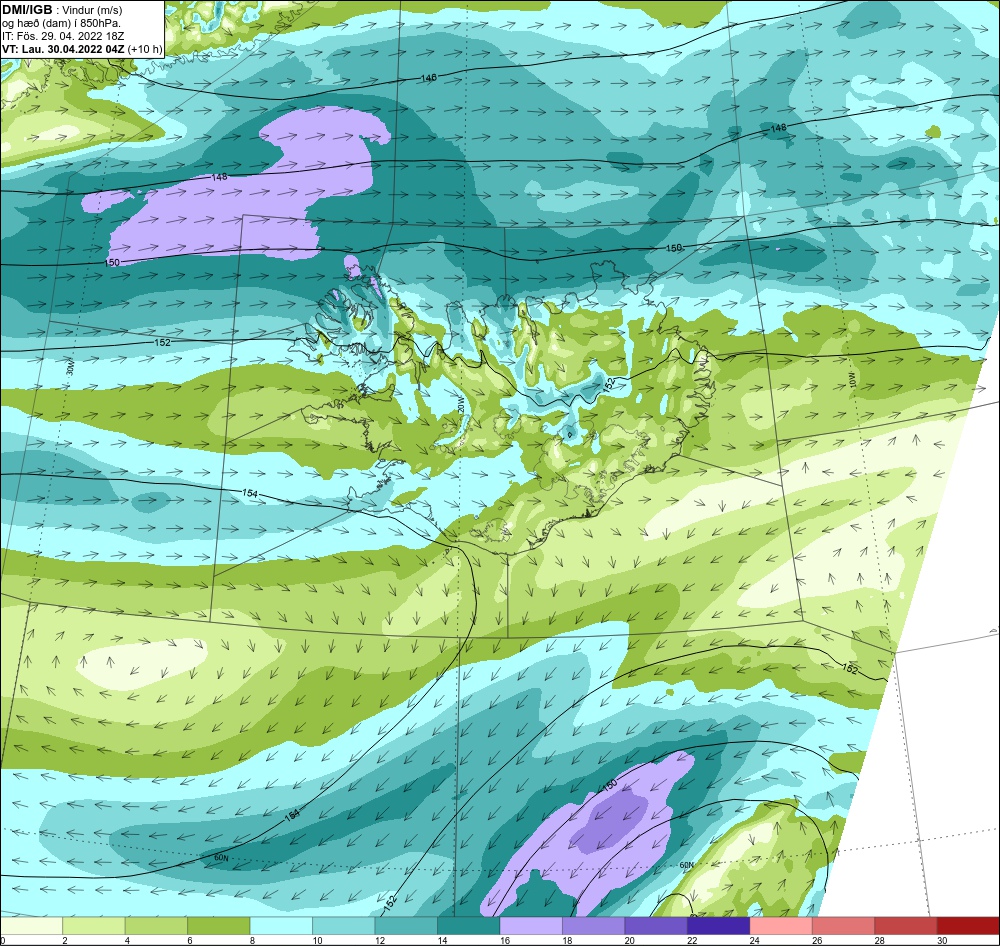
Task: Click the "30W" longitude label
Action: point(70,367)
